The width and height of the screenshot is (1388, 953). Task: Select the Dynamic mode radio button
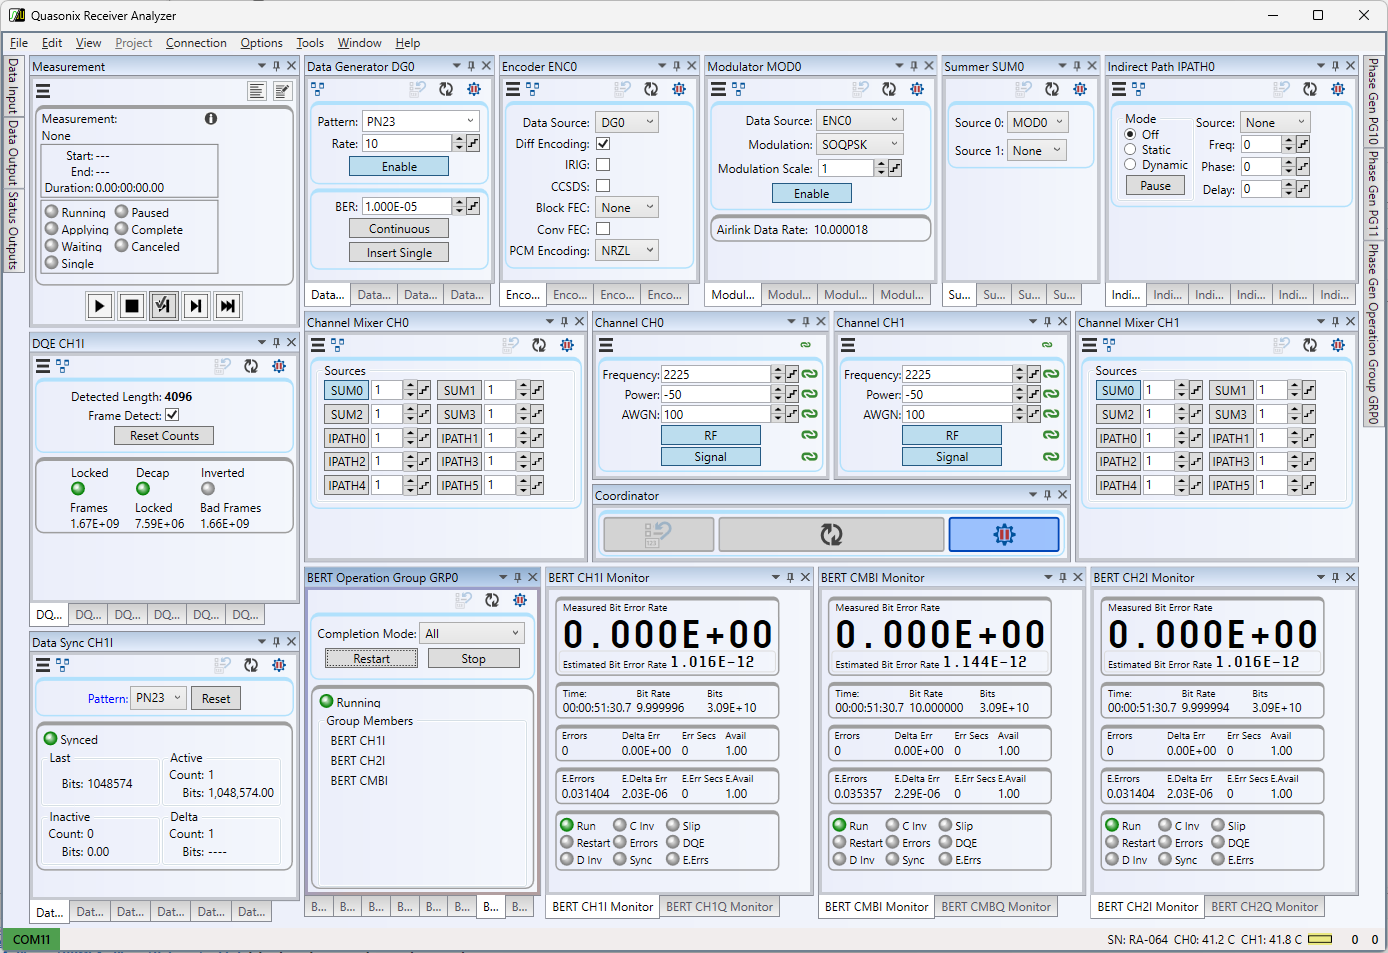tap(1130, 164)
